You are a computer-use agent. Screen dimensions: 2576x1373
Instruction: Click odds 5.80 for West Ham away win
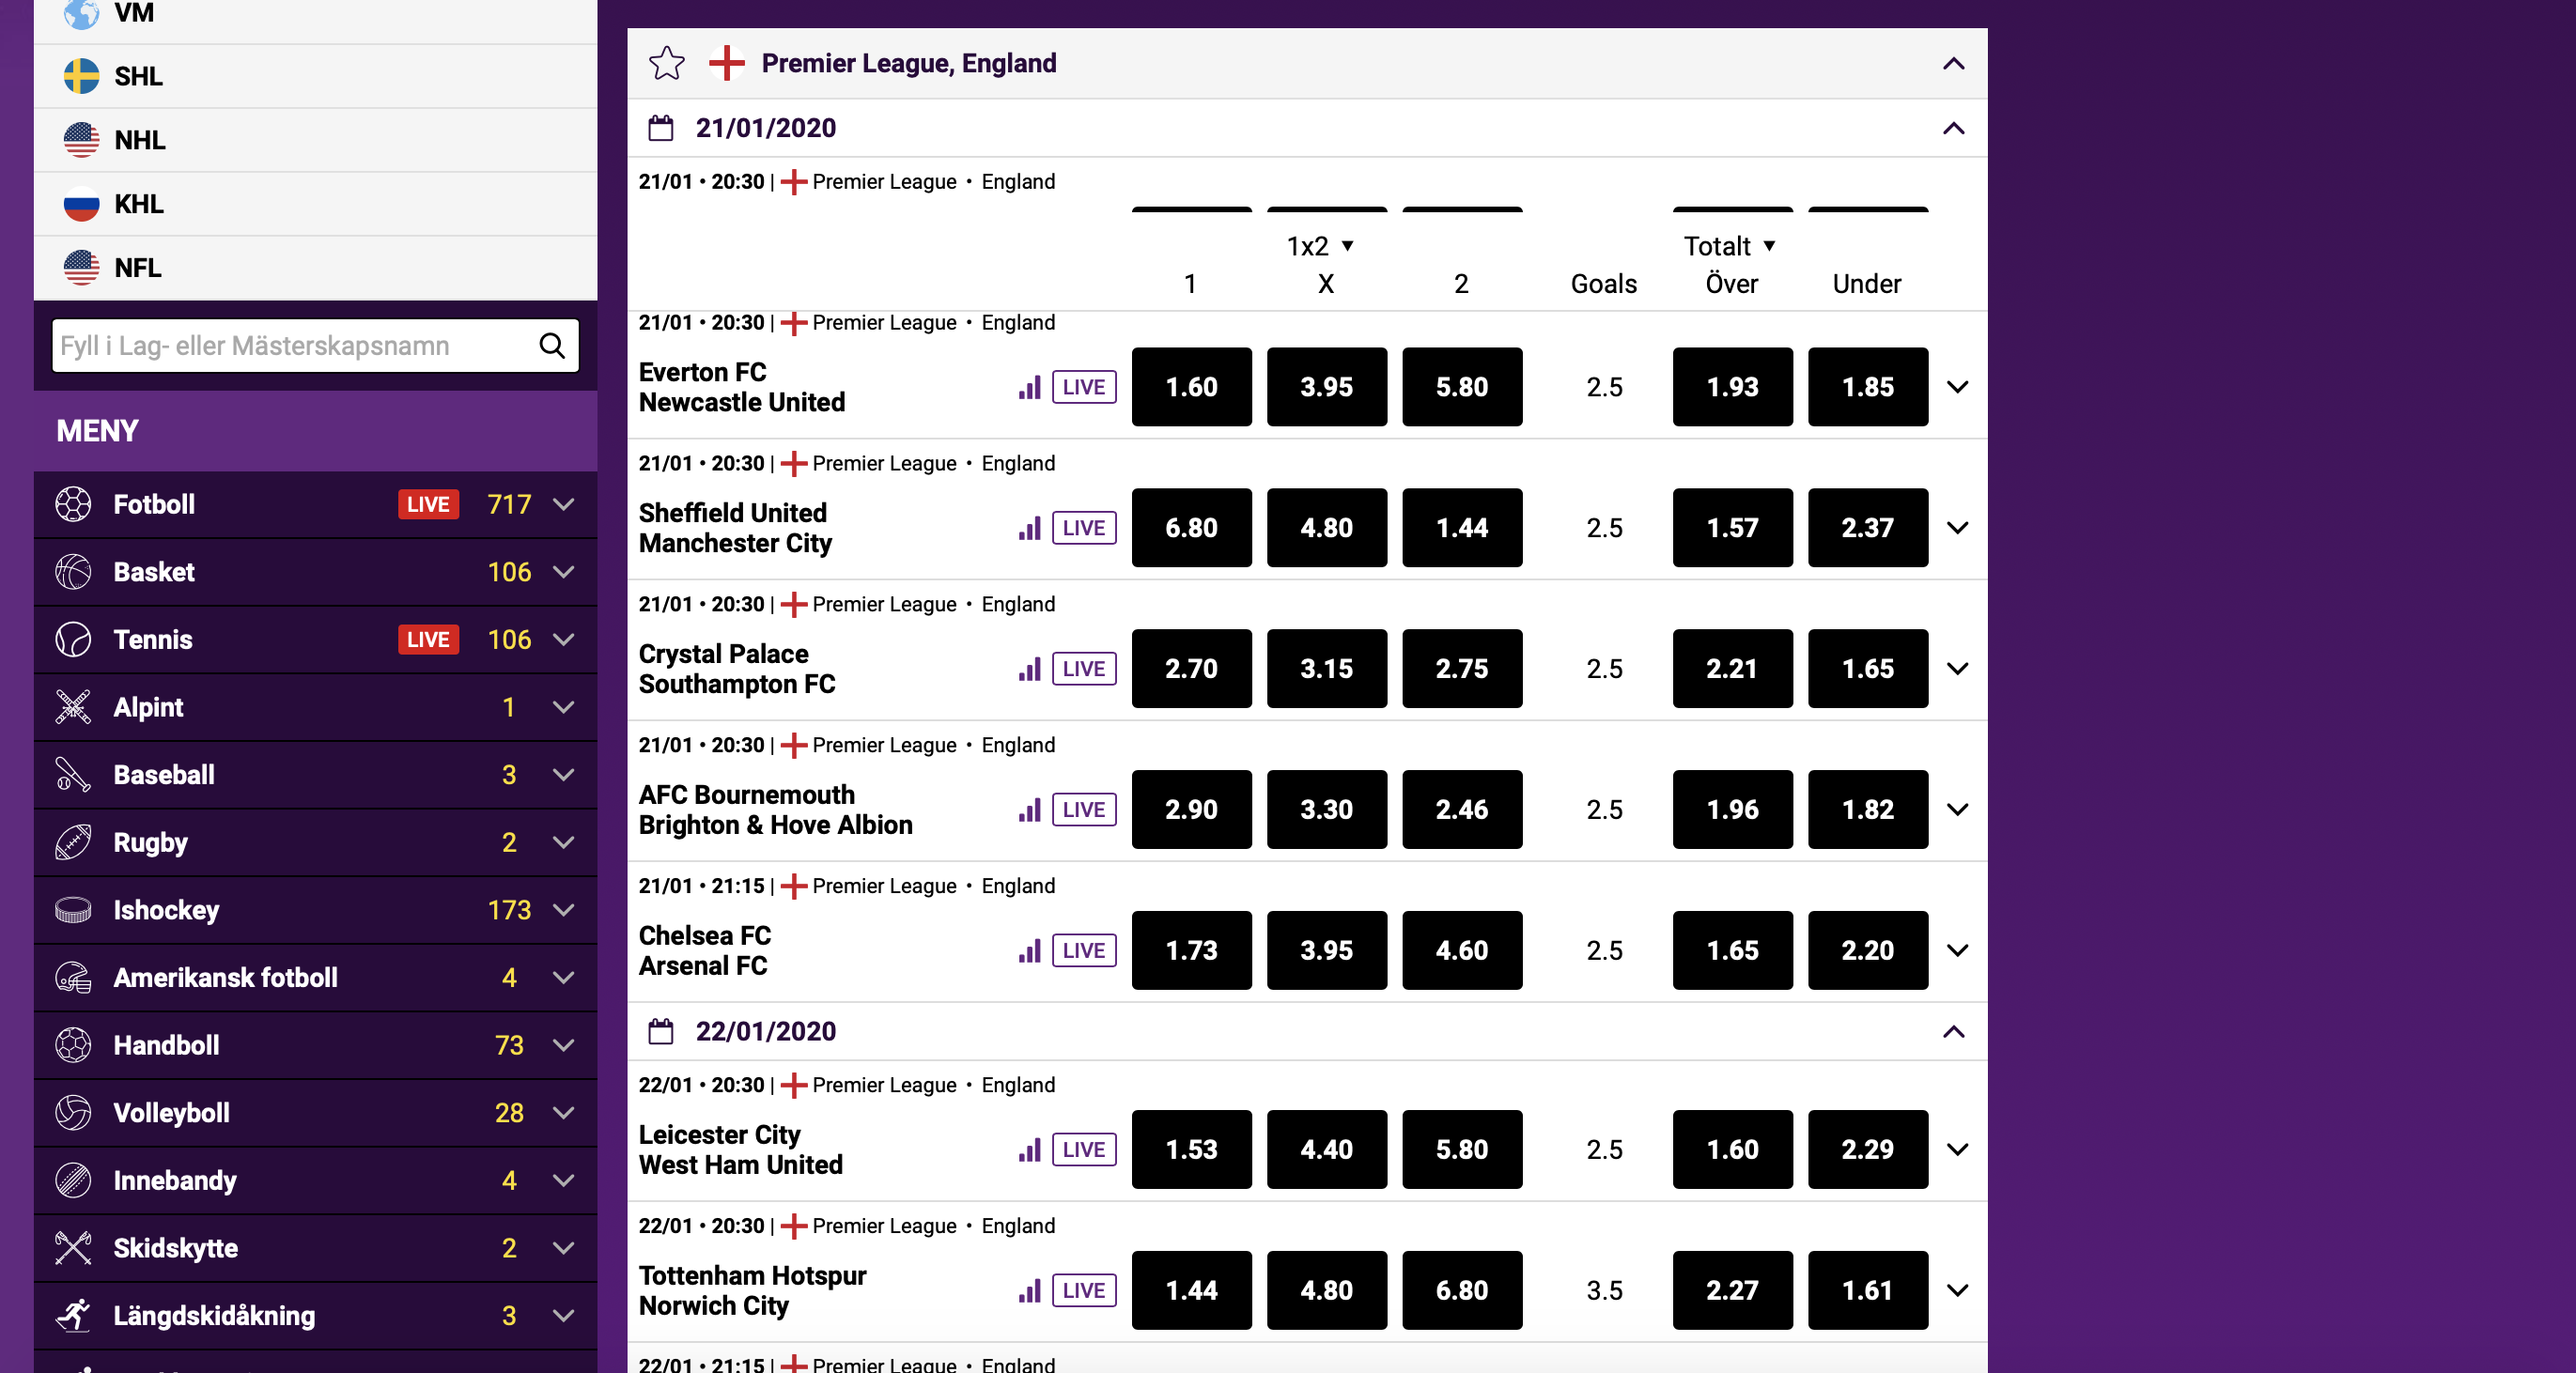pyautogui.click(x=1461, y=1150)
